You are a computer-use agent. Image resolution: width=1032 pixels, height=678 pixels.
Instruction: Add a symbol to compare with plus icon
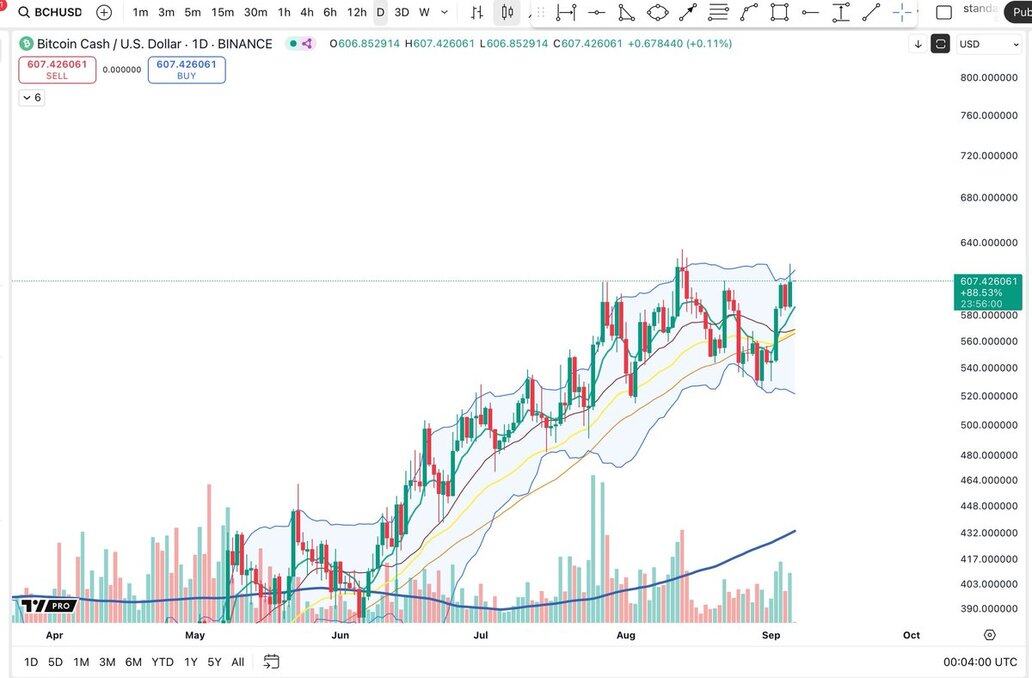tap(104, 12)
